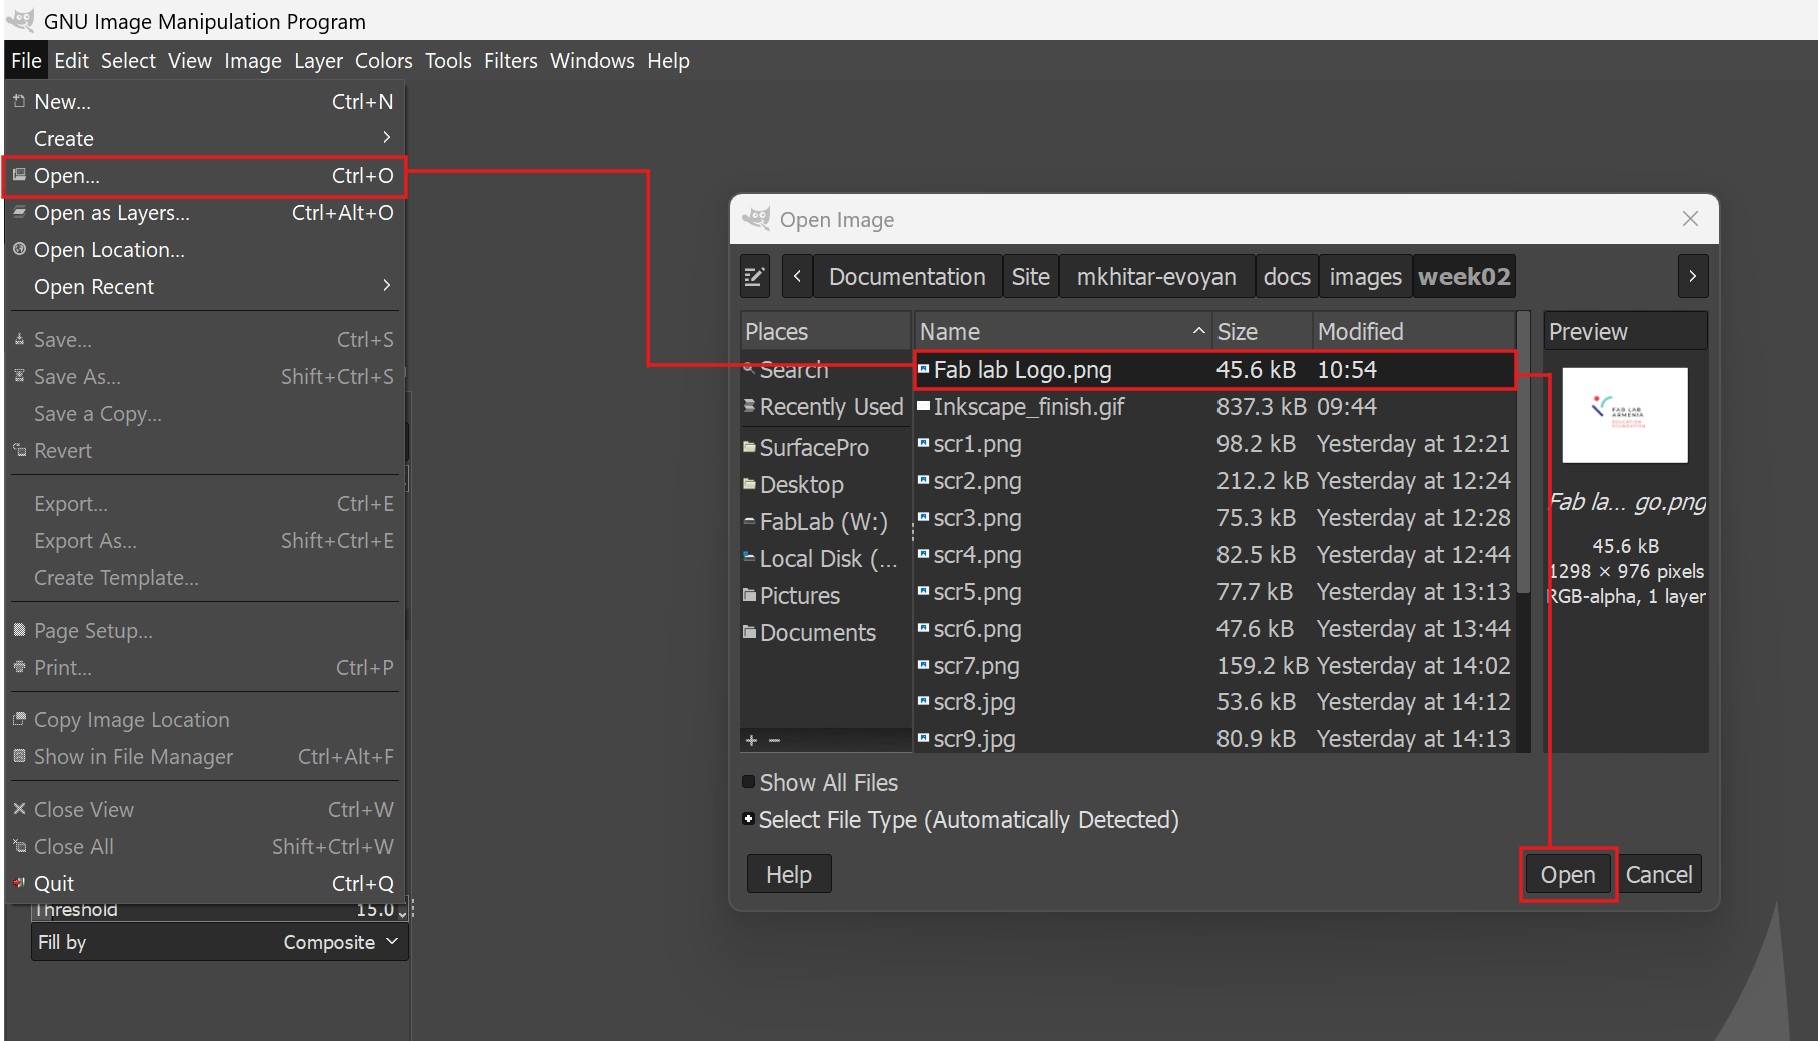1818x1041 pixels.
Task: Go to images path segment
Action: point(1366,277)
